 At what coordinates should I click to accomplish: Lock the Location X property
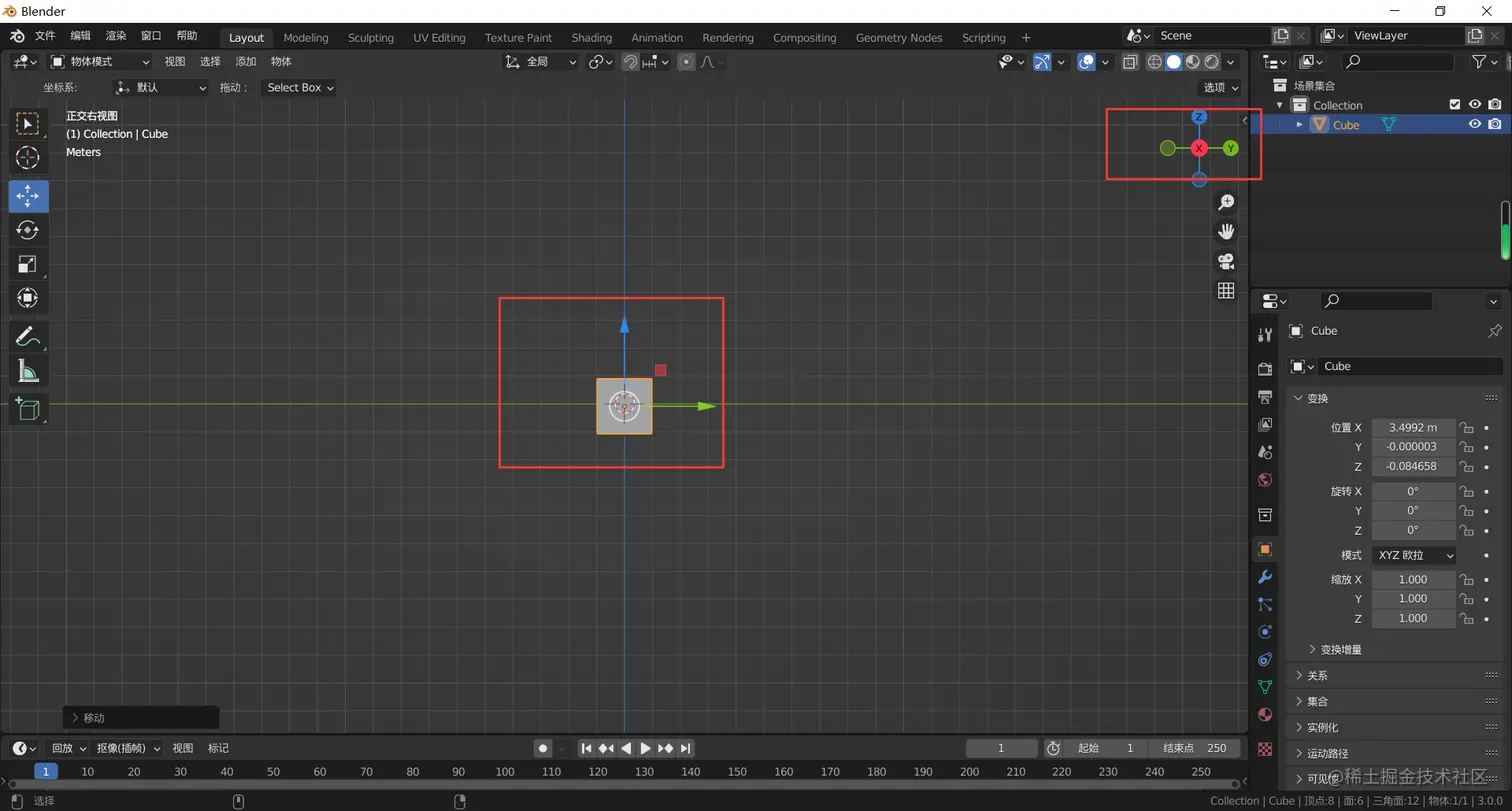click(x=1466, y=427)
